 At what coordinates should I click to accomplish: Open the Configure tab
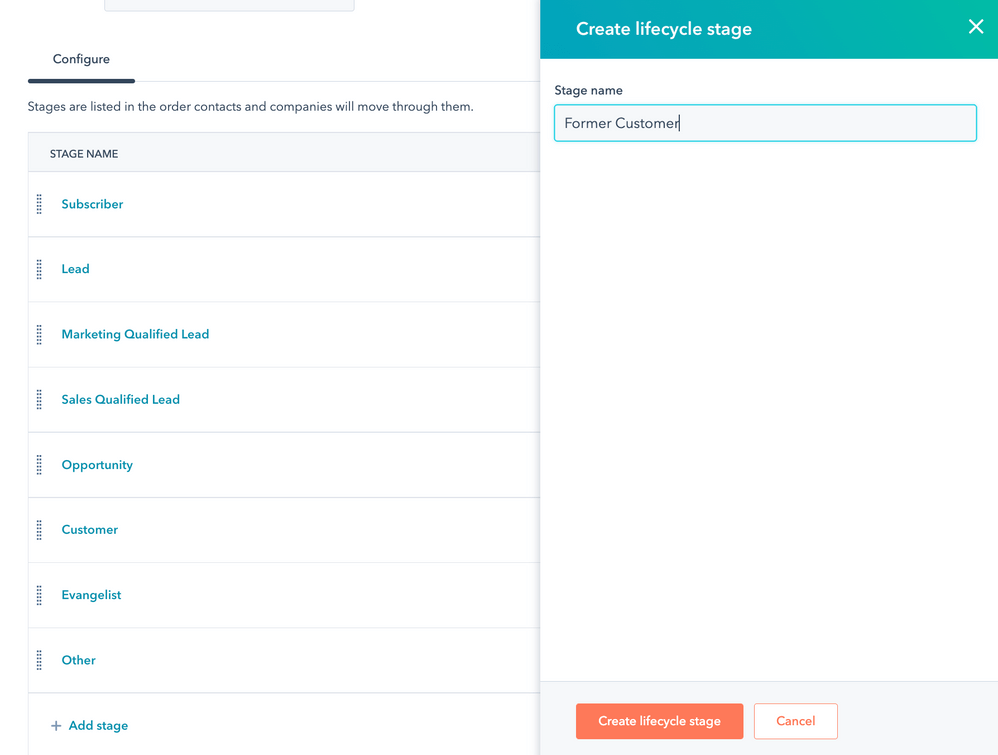click(x=81, y=59)
